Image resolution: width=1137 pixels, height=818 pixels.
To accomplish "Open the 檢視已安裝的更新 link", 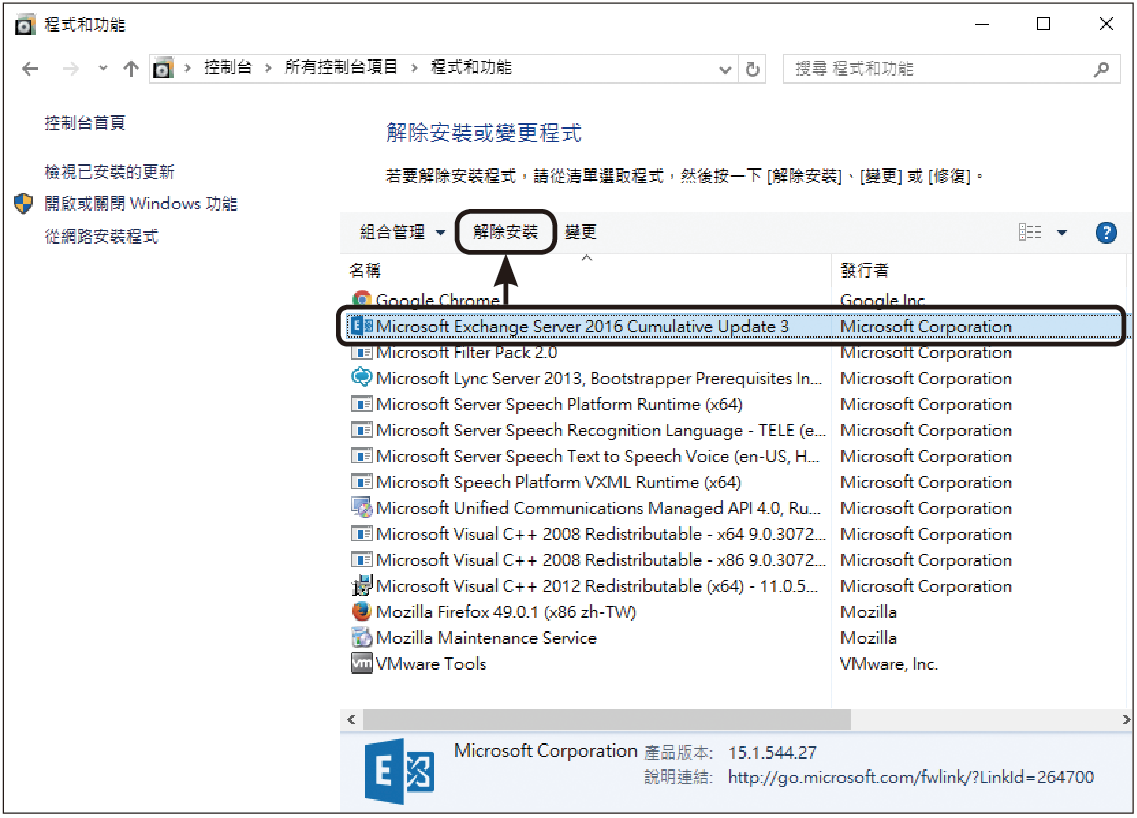I will click(109, 172).
